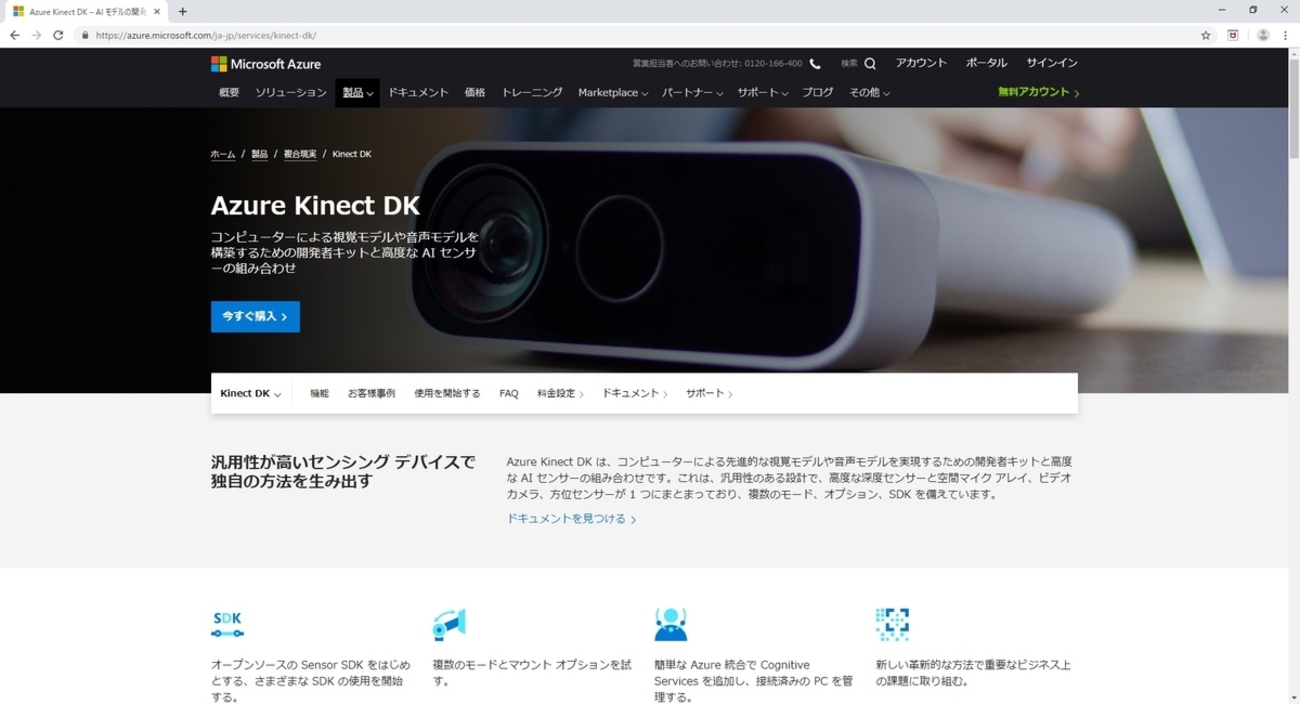Jump to 使用を開始する in the sub-navigation

pyautogui.click(x=447, y=393)
